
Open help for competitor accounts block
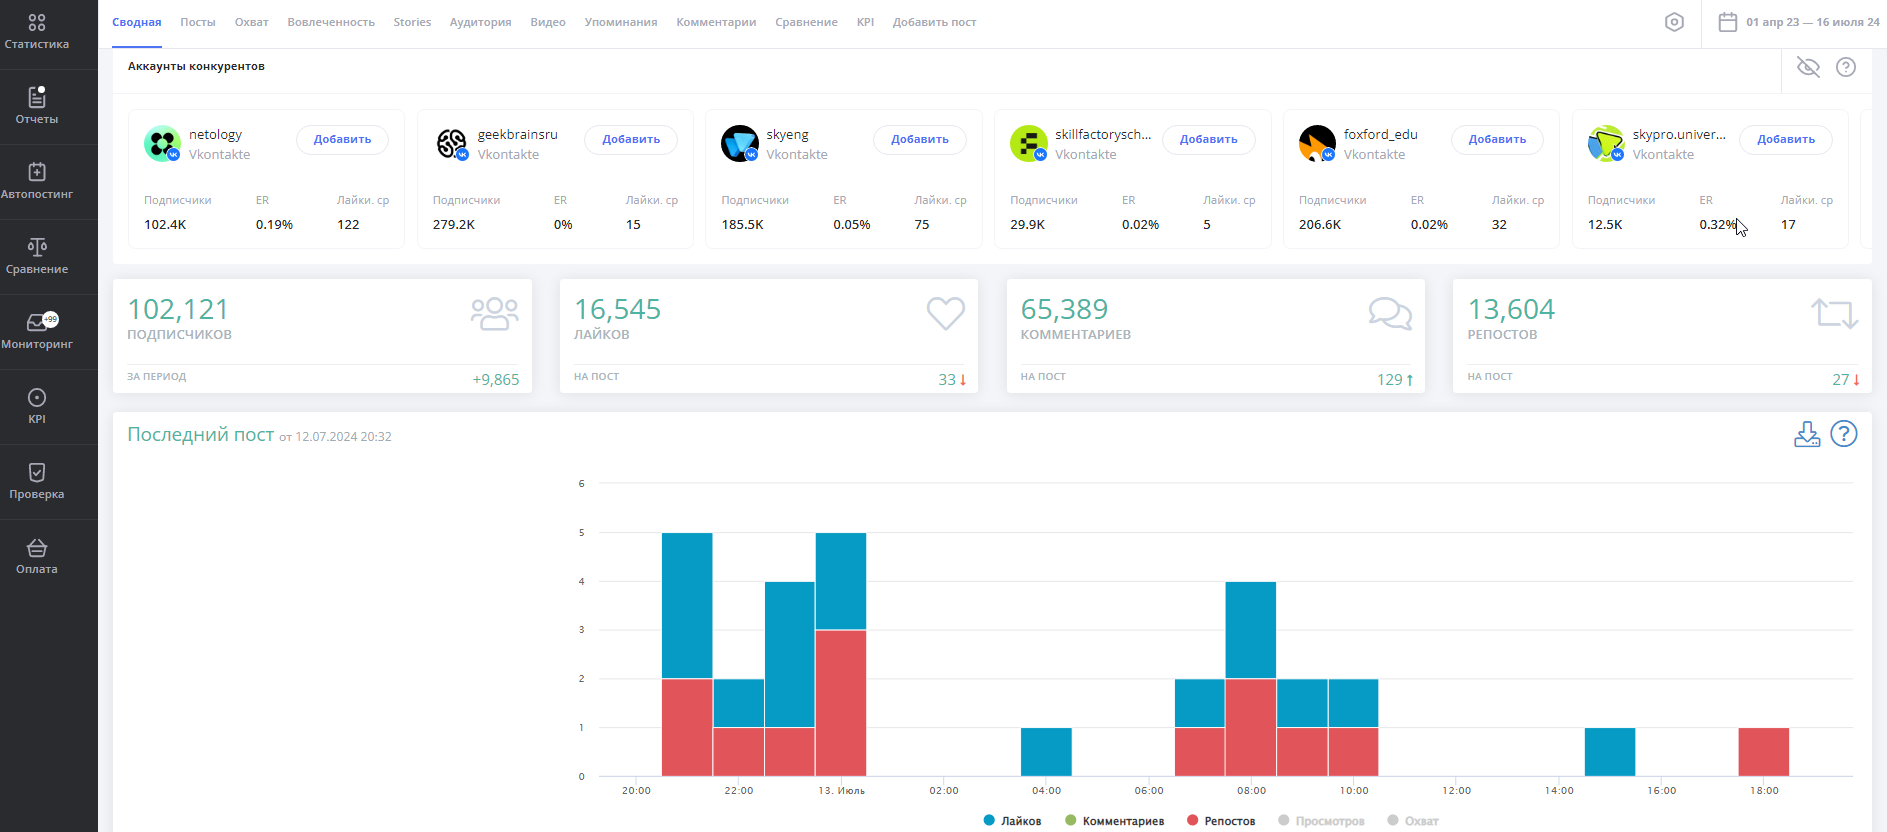(1846, 67)
